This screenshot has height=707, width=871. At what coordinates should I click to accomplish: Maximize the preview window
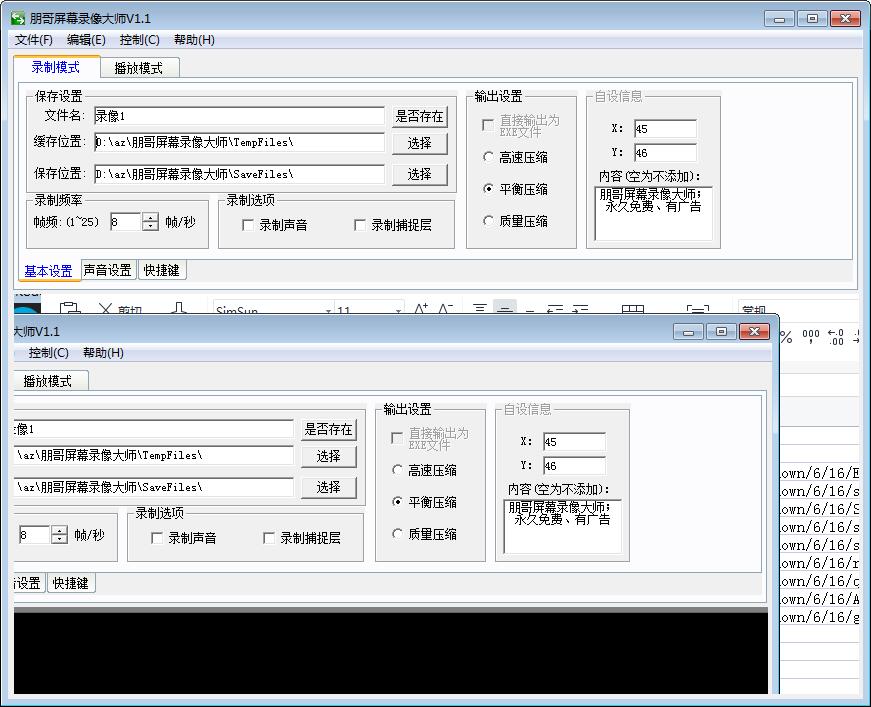tap(722, 332)
